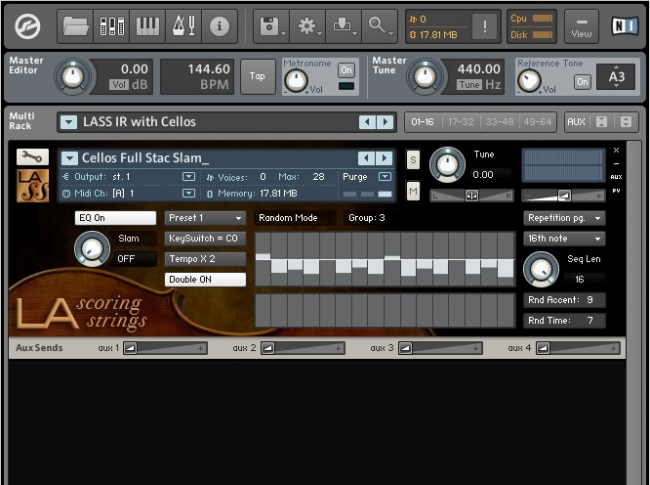Click the magnifier search icon

377,26
